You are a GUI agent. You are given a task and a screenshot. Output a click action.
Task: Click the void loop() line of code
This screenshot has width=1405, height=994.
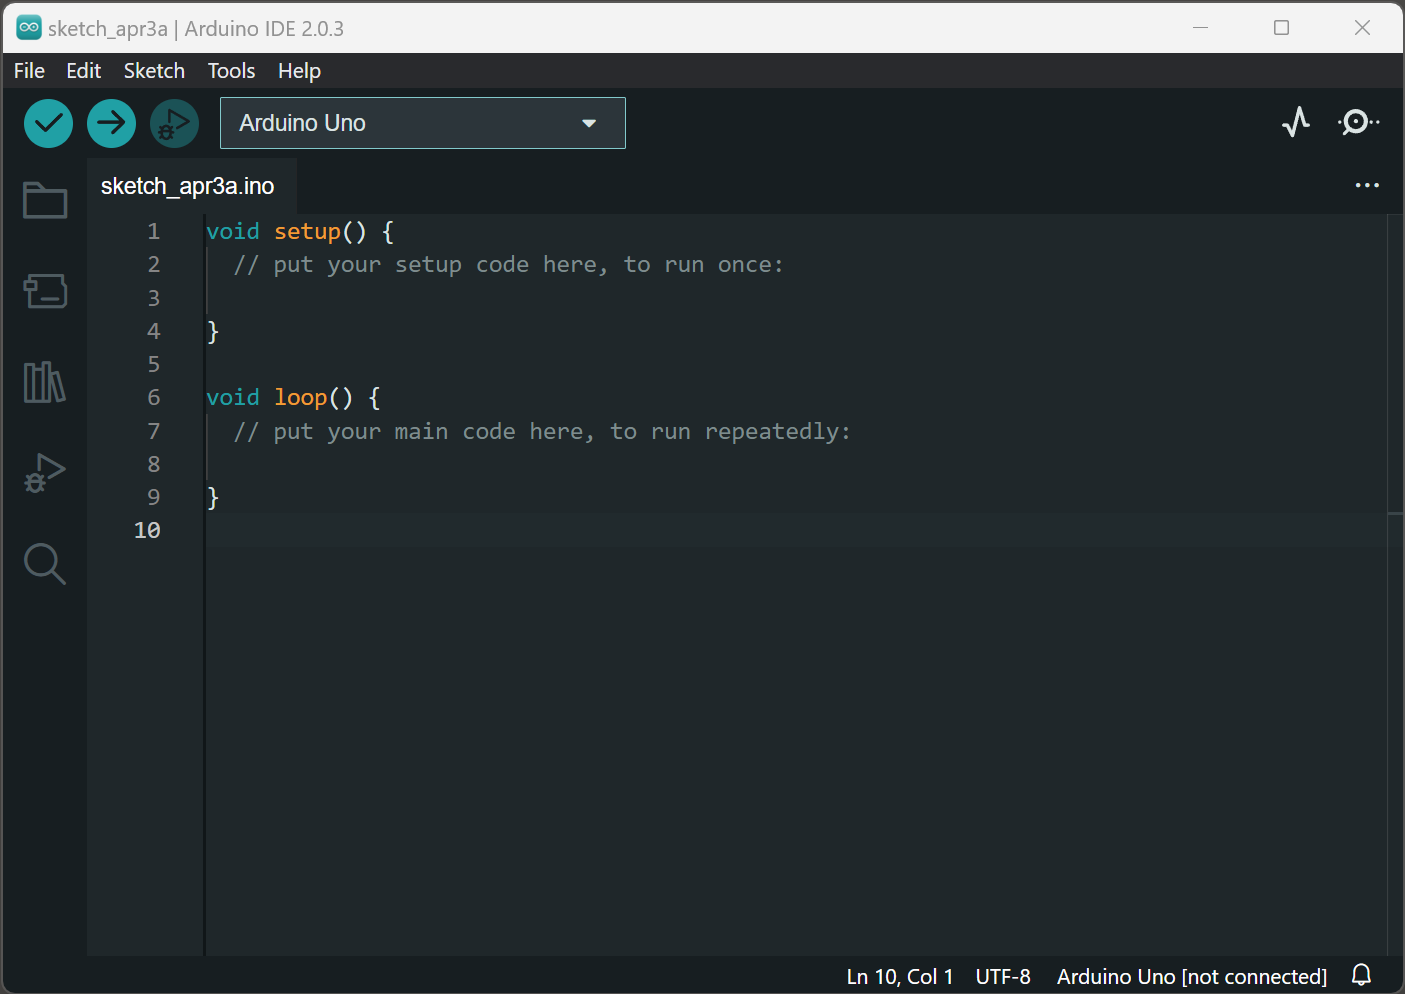293,398
